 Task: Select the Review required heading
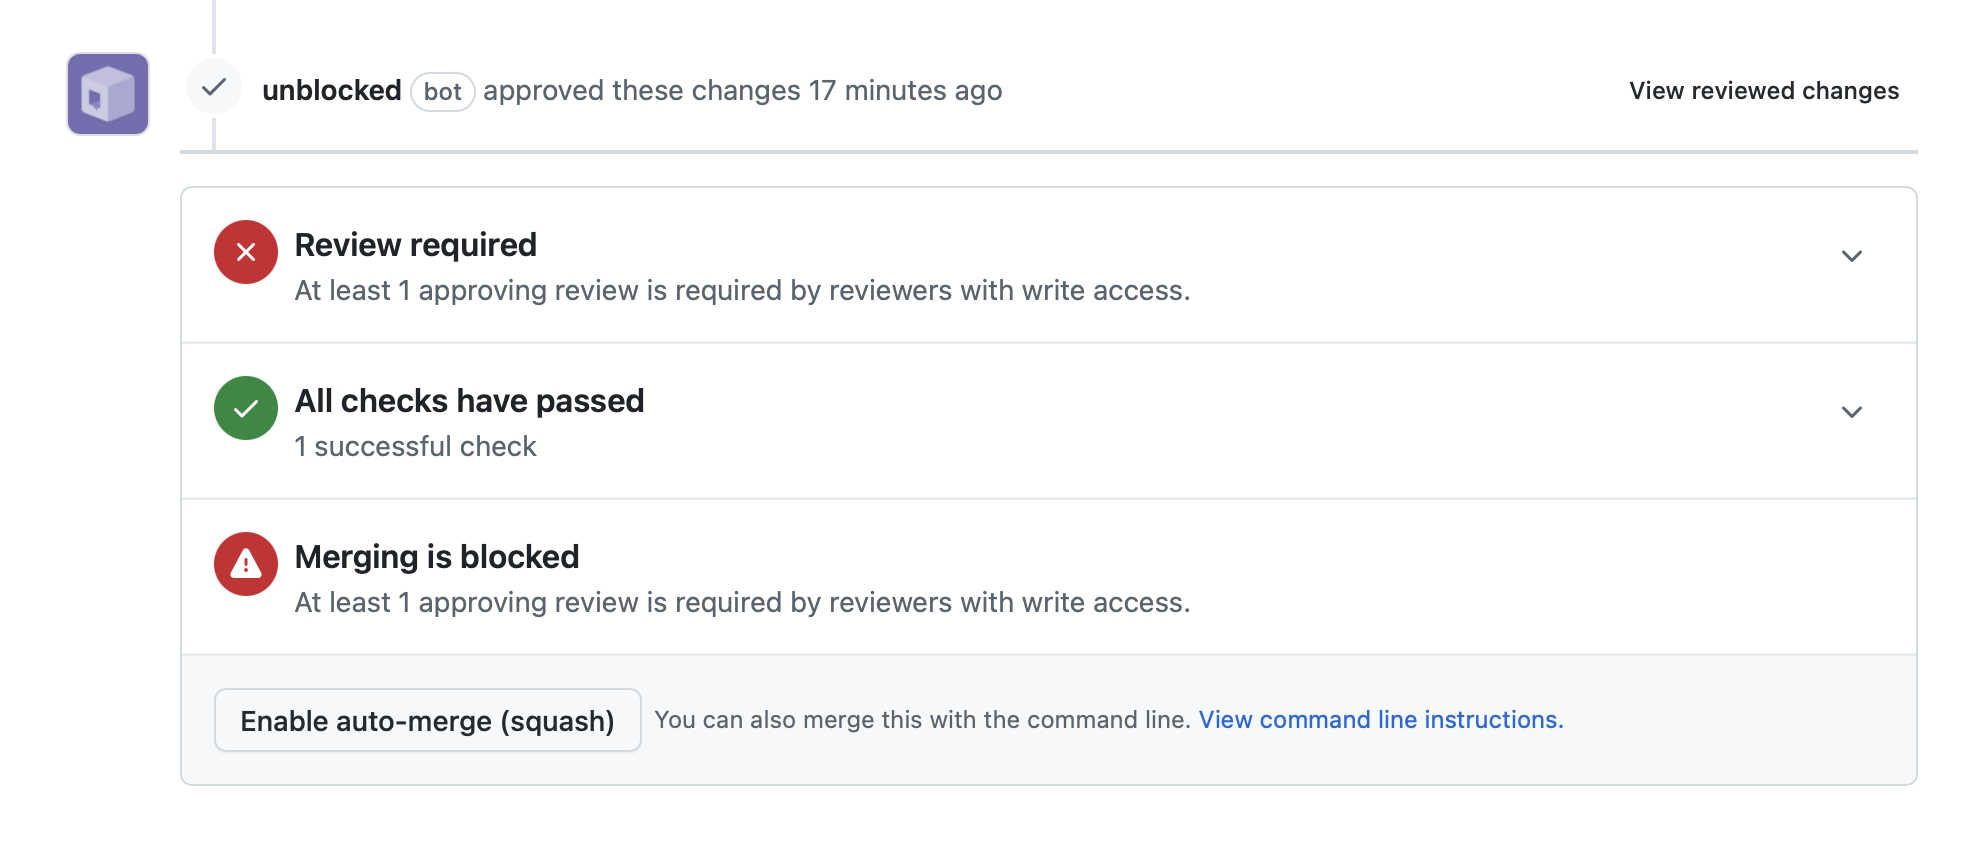[x=414, y=245]
